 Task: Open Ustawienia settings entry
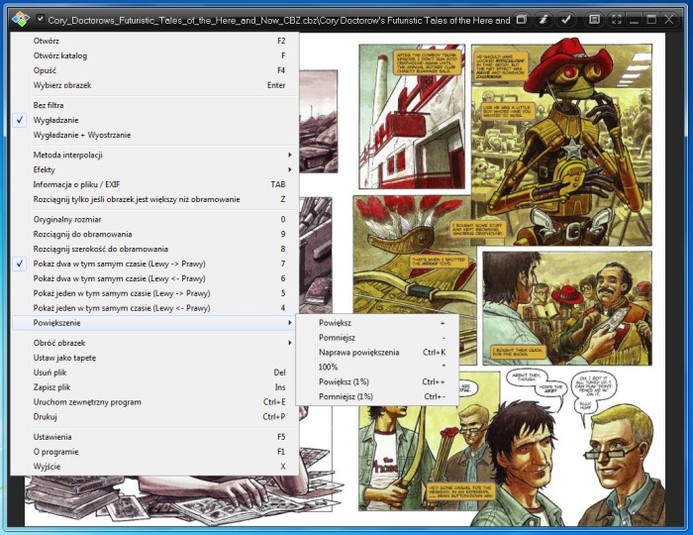(155, 437)
